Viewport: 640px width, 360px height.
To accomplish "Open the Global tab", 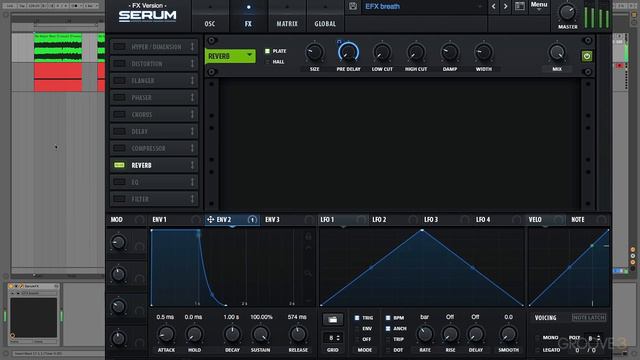I will (x=325, y=24).
